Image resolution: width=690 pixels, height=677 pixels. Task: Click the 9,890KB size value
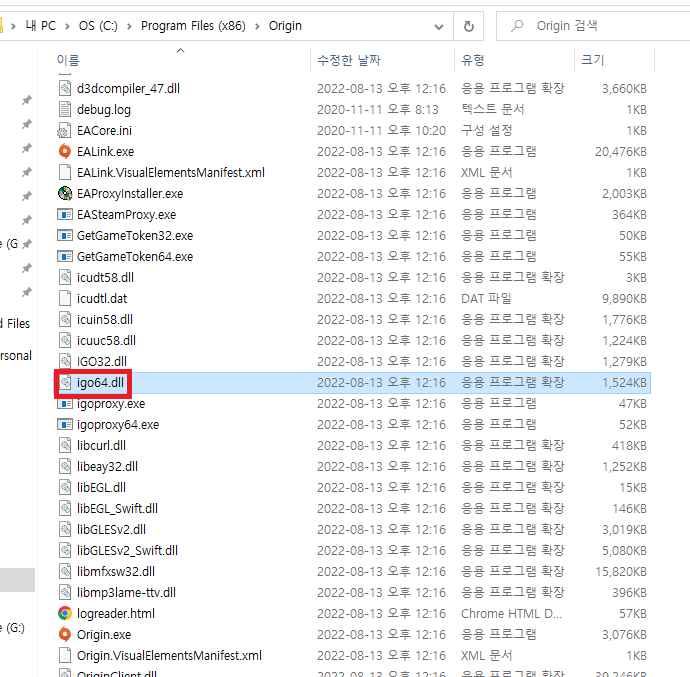(x=624, y=299)
